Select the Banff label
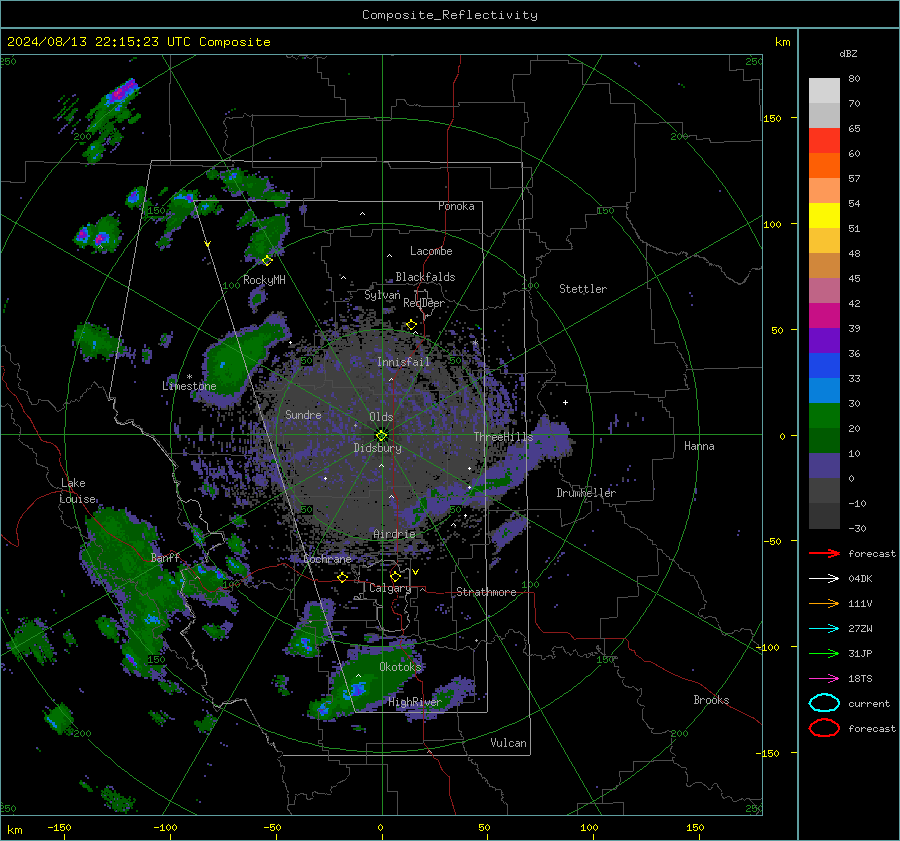The height and width of the screenshot is (841, 900). tap(165, 557)
